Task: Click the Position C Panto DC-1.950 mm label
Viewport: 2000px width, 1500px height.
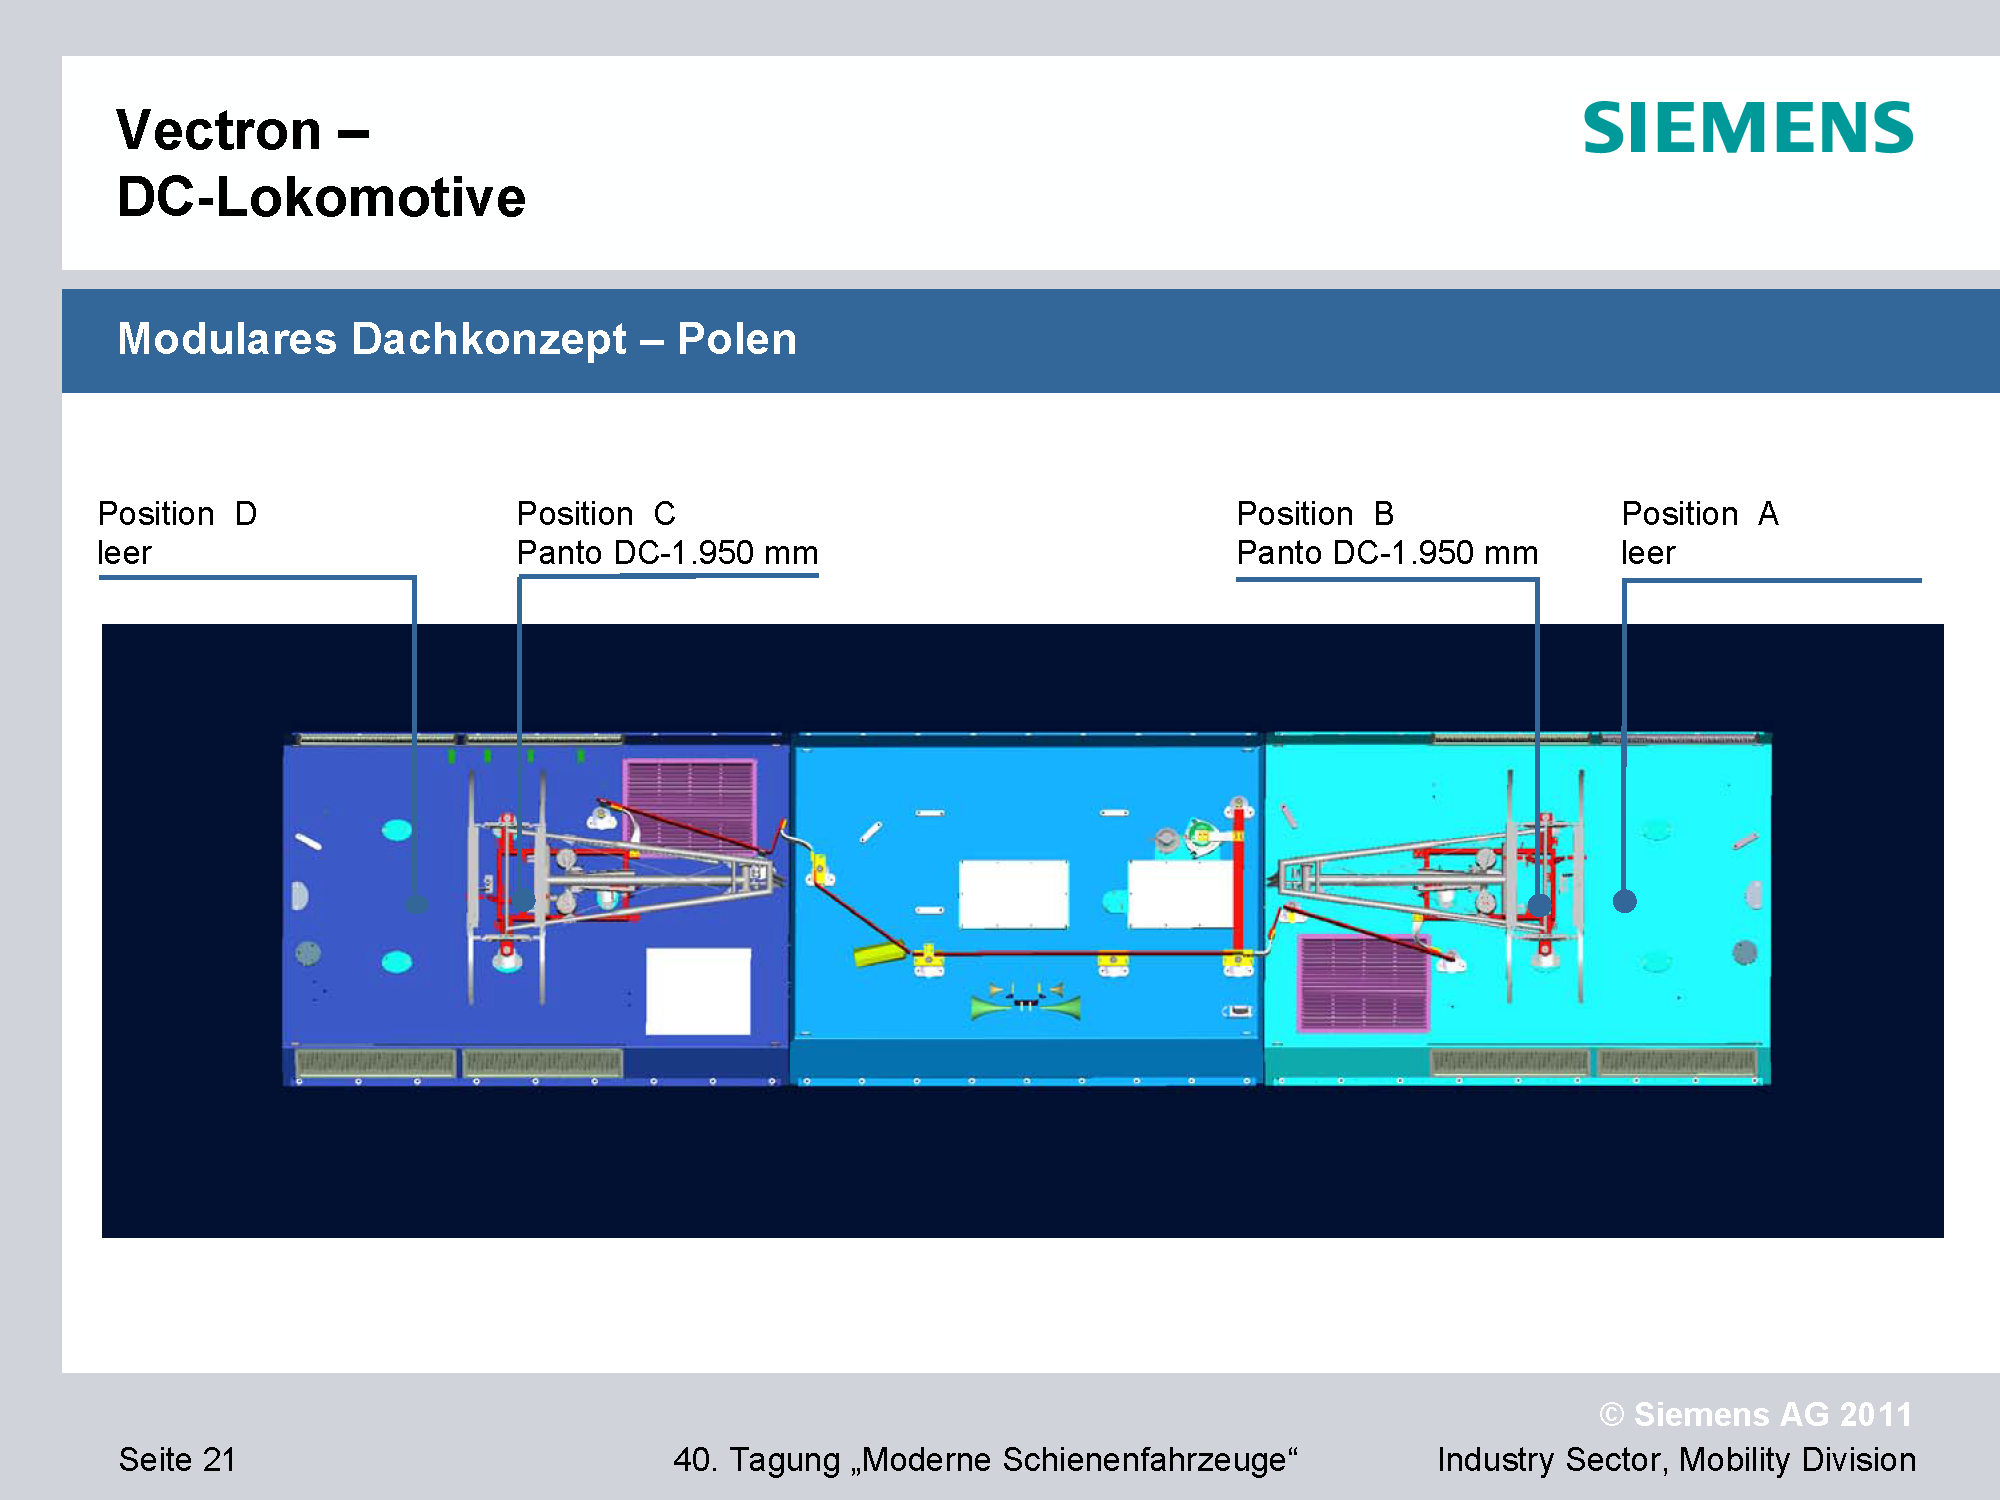Action: coord(667,533)
